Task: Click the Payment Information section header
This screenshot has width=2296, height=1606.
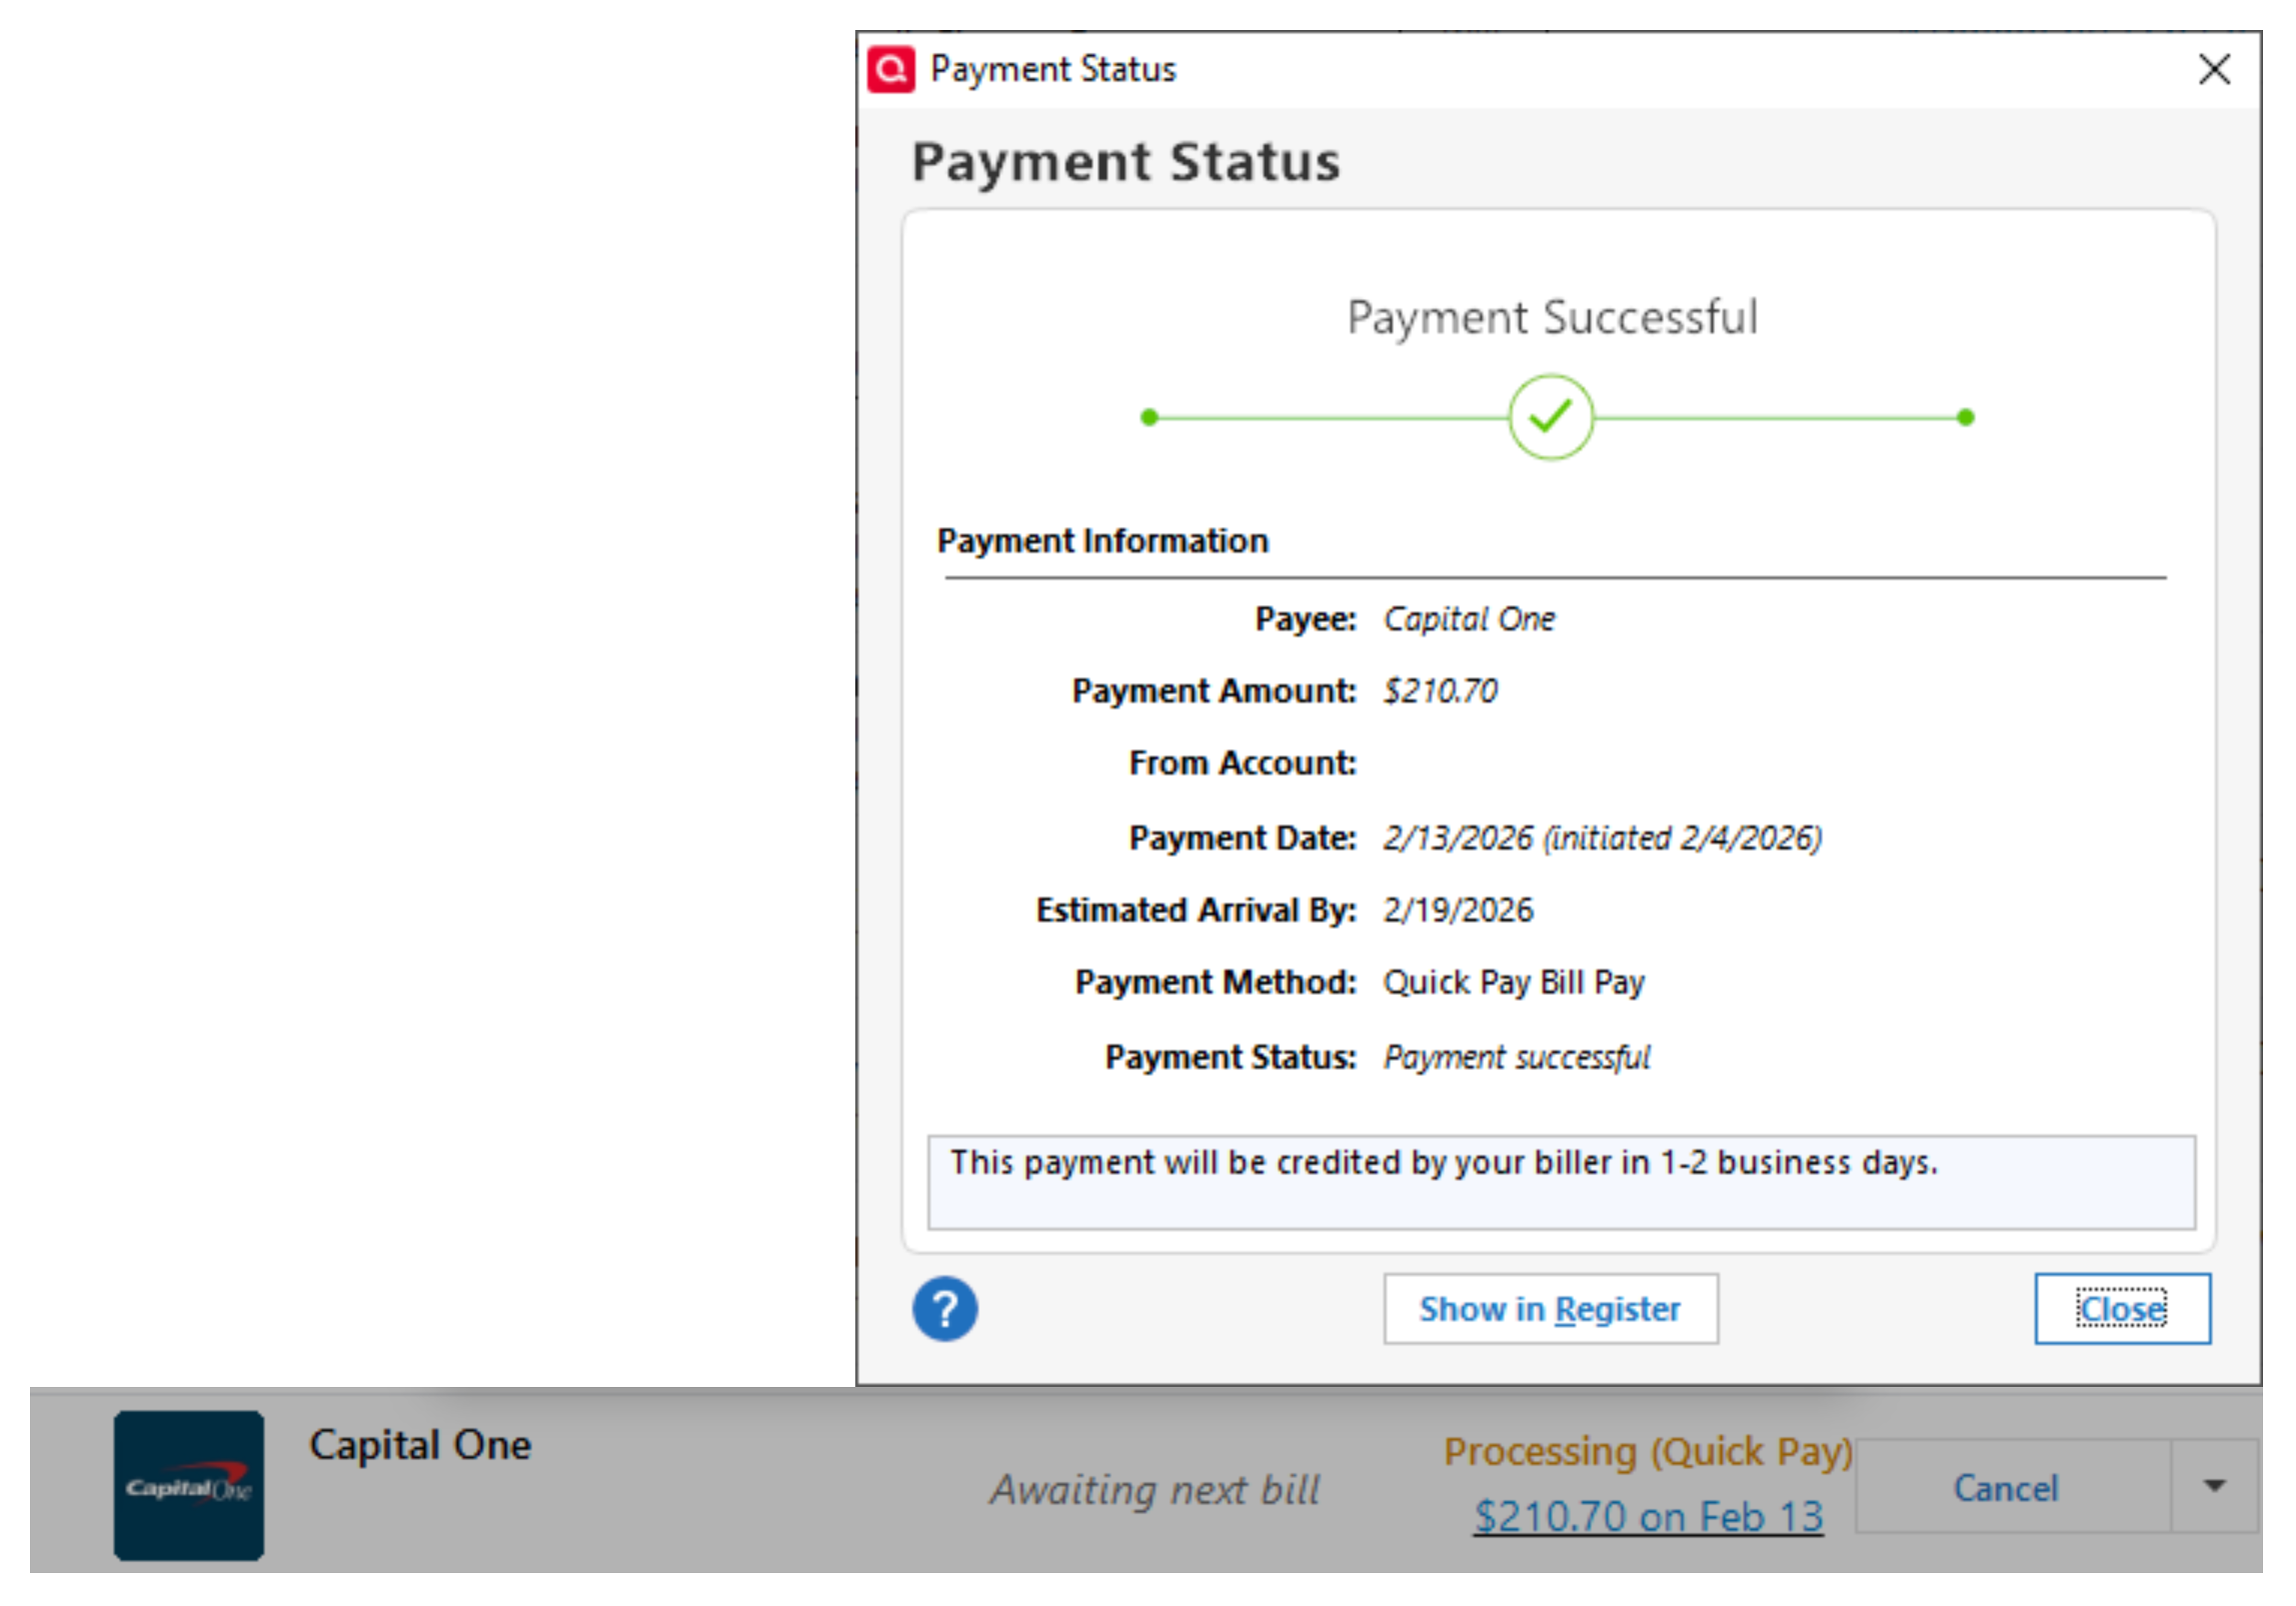Action: [x=1102, y=541]
